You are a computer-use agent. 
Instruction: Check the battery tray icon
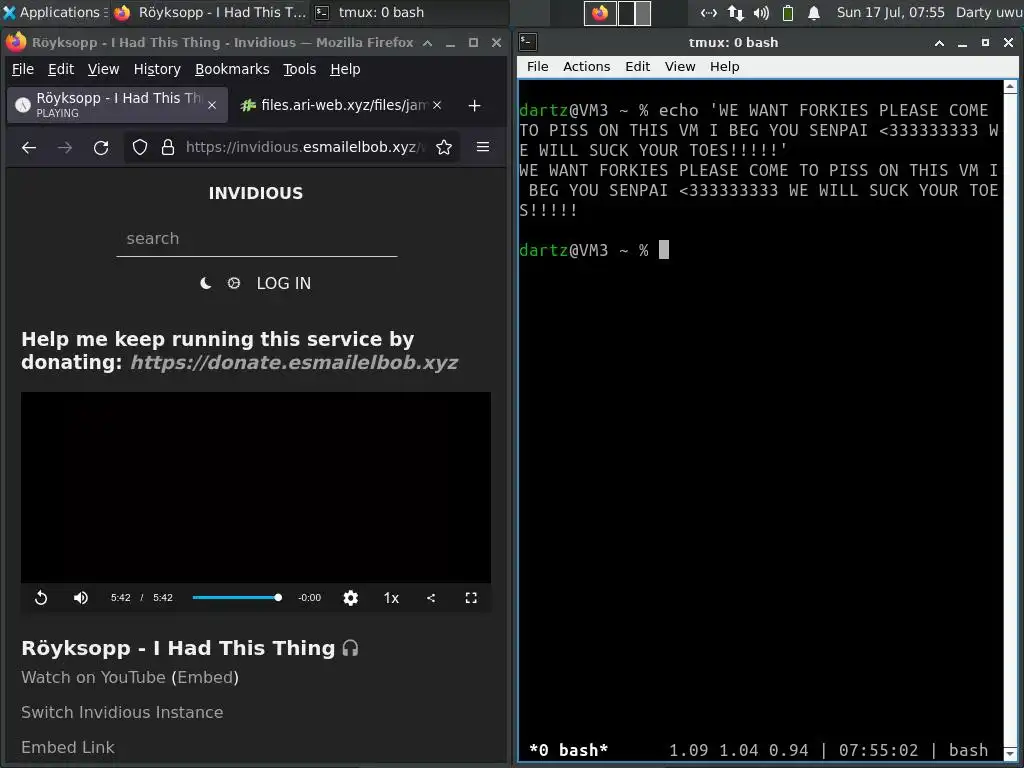788,12
